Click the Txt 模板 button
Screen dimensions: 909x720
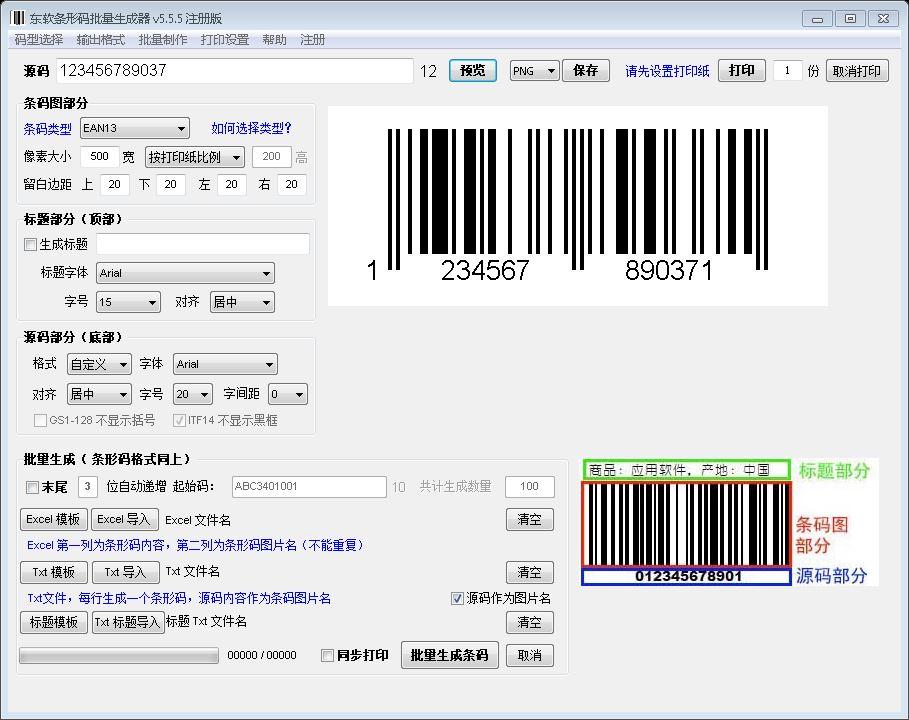[x=53, y=572]
